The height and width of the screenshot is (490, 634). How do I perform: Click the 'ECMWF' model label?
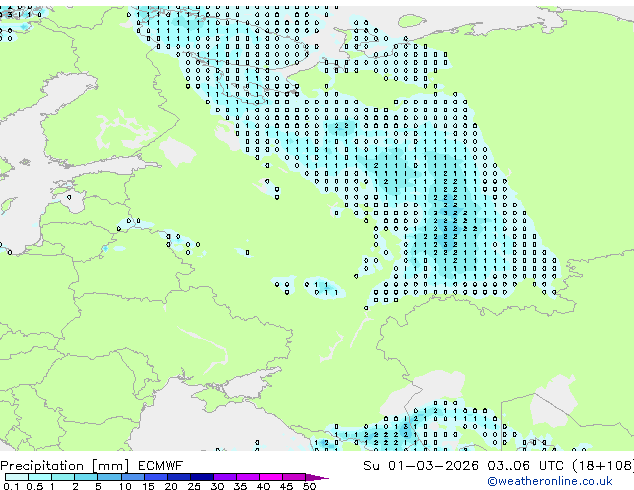(161, 466)
